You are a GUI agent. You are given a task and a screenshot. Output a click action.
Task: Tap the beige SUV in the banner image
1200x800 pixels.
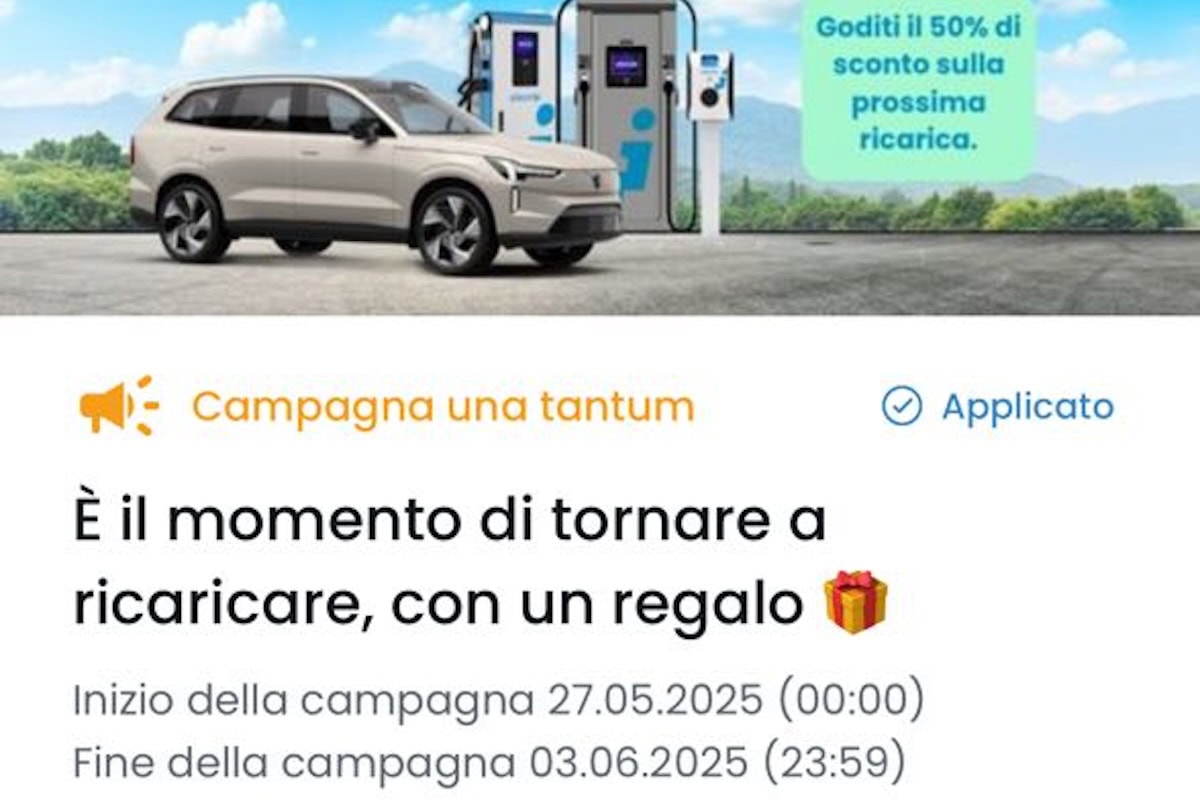coord(375,170)
